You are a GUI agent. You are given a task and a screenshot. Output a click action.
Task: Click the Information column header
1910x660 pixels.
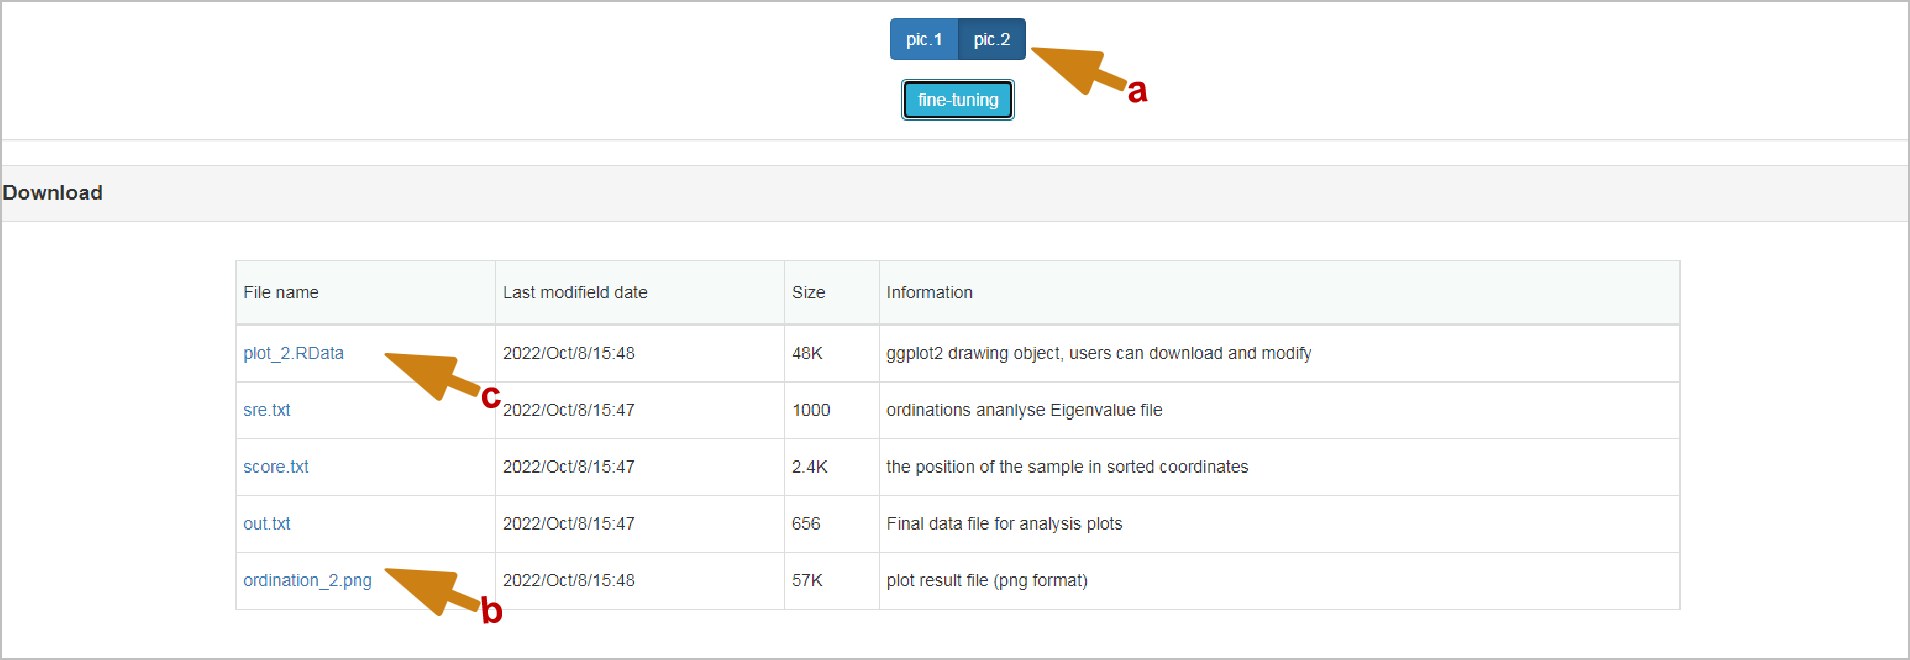[929, 292]
